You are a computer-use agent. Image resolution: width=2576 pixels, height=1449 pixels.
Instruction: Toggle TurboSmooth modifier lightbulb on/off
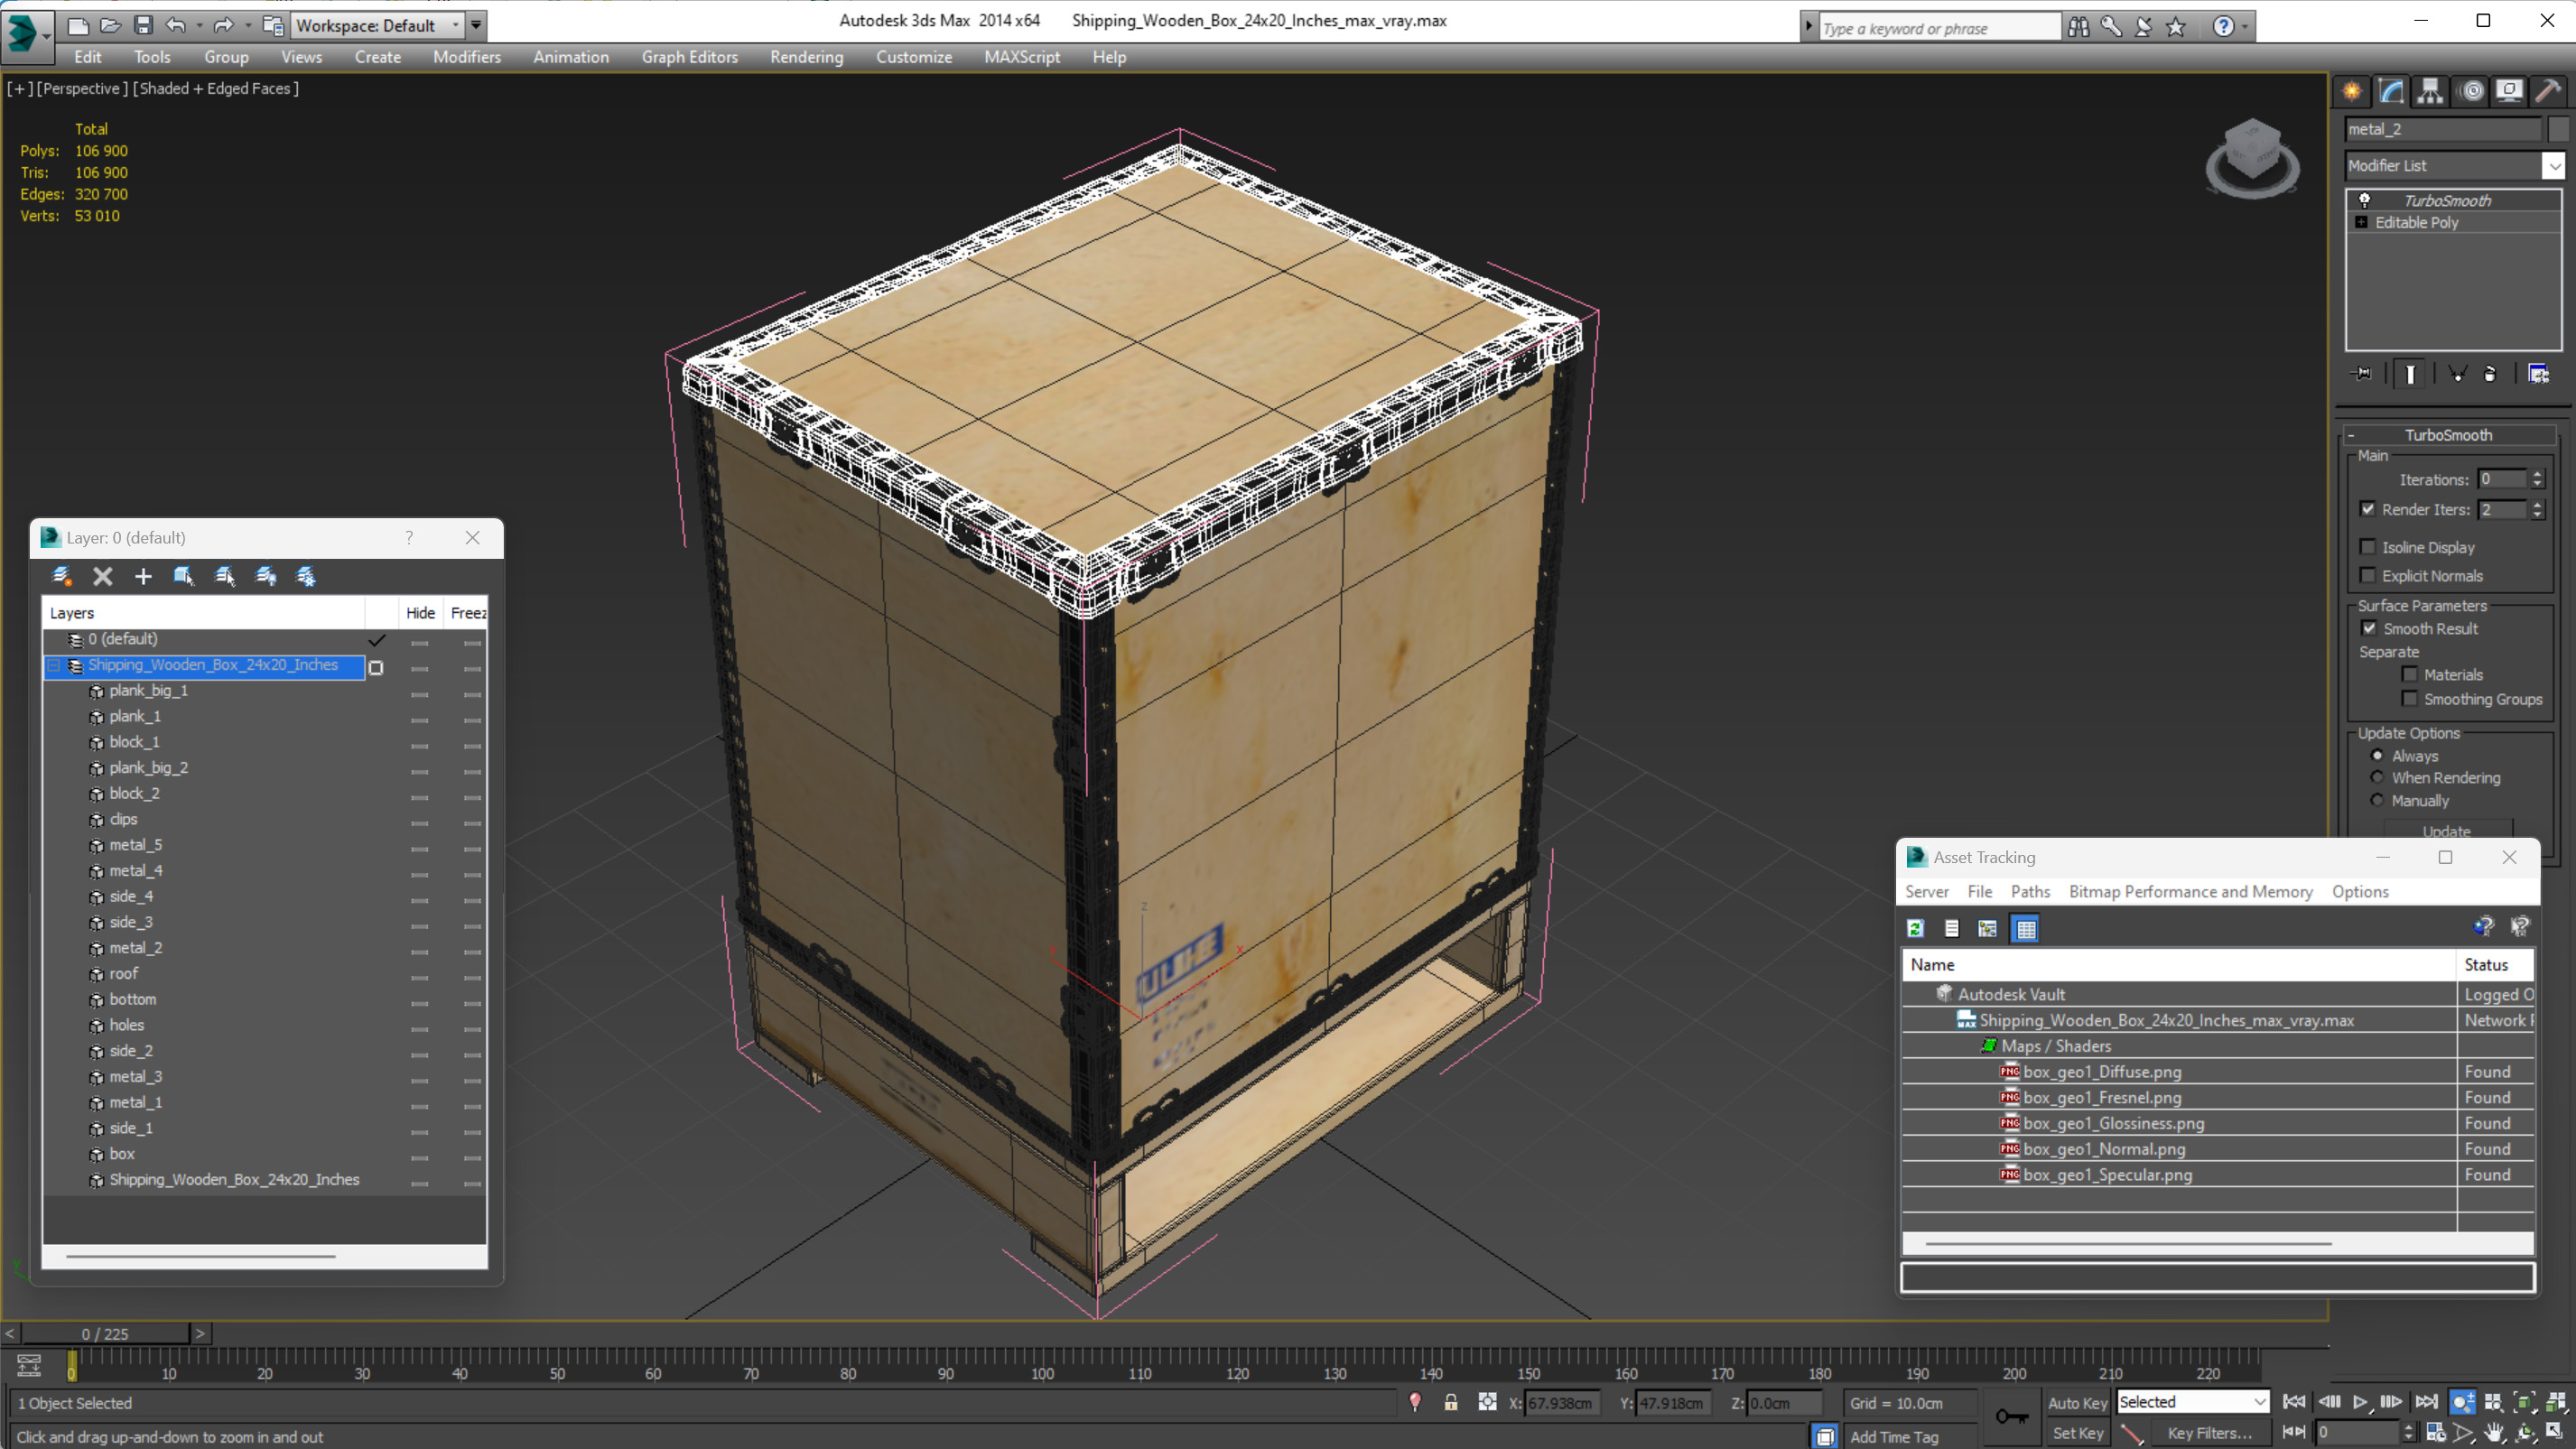2364,200
